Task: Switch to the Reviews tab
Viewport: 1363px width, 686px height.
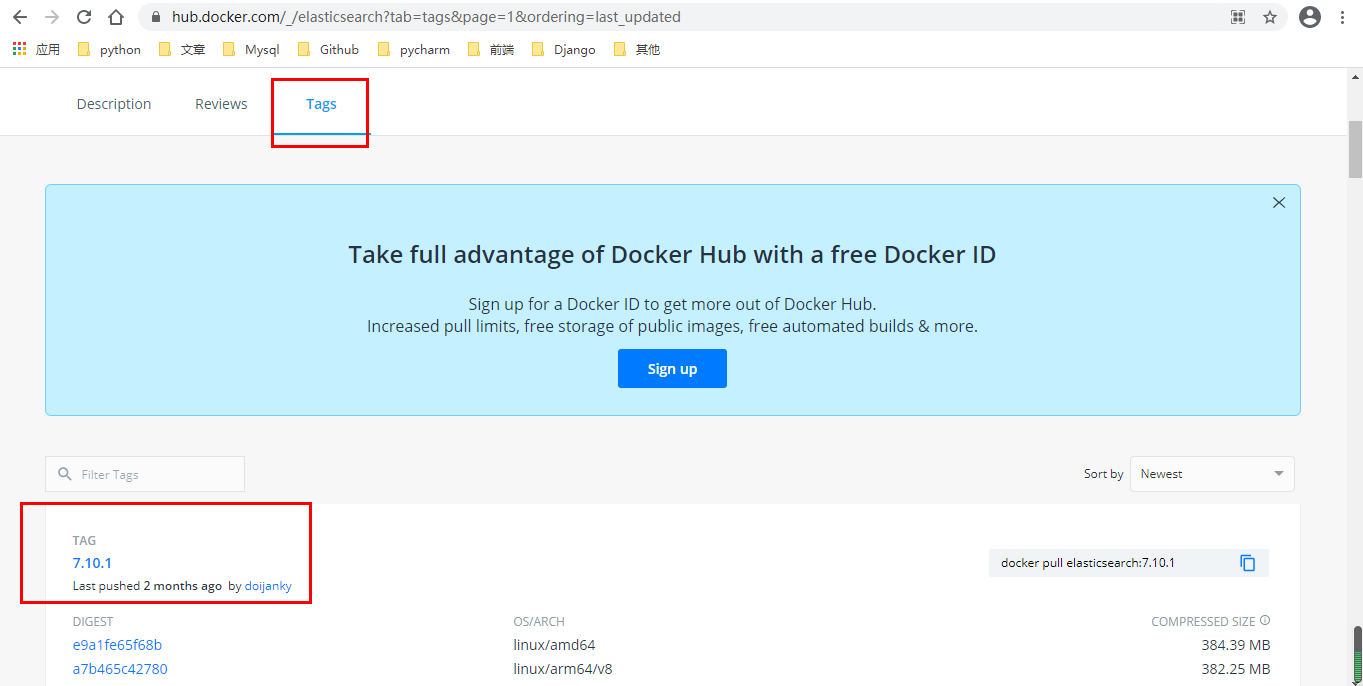Action: (221, 104)
